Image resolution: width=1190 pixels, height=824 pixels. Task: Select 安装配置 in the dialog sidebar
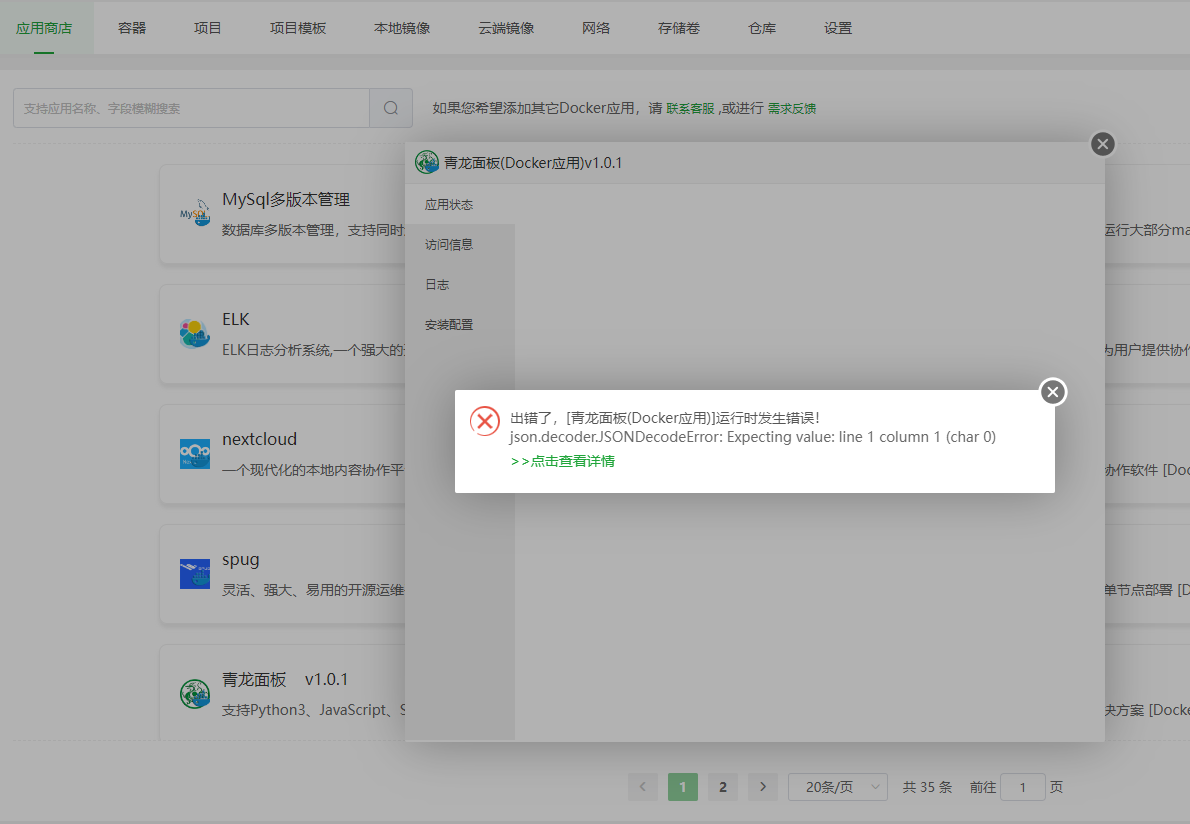click(460, 325)
